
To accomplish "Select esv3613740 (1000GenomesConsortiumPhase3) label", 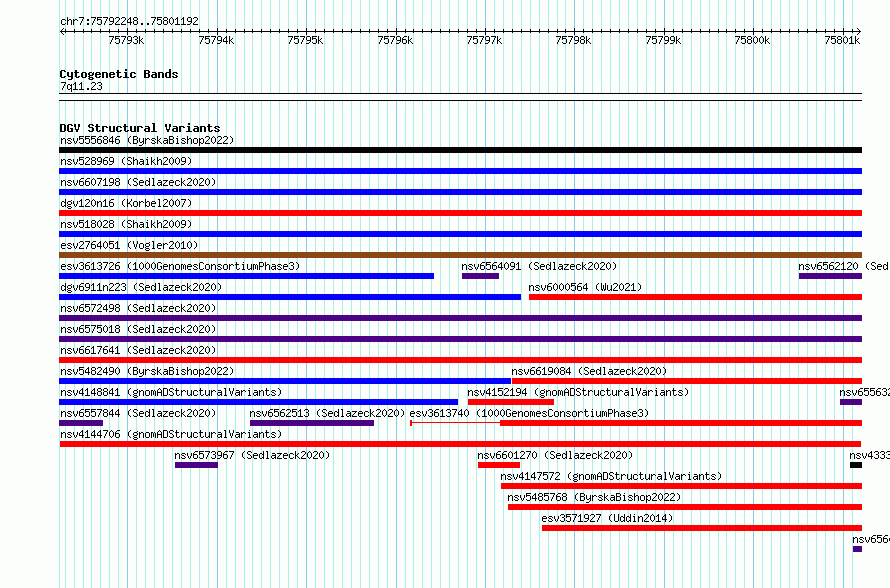I will coord(529,413).
